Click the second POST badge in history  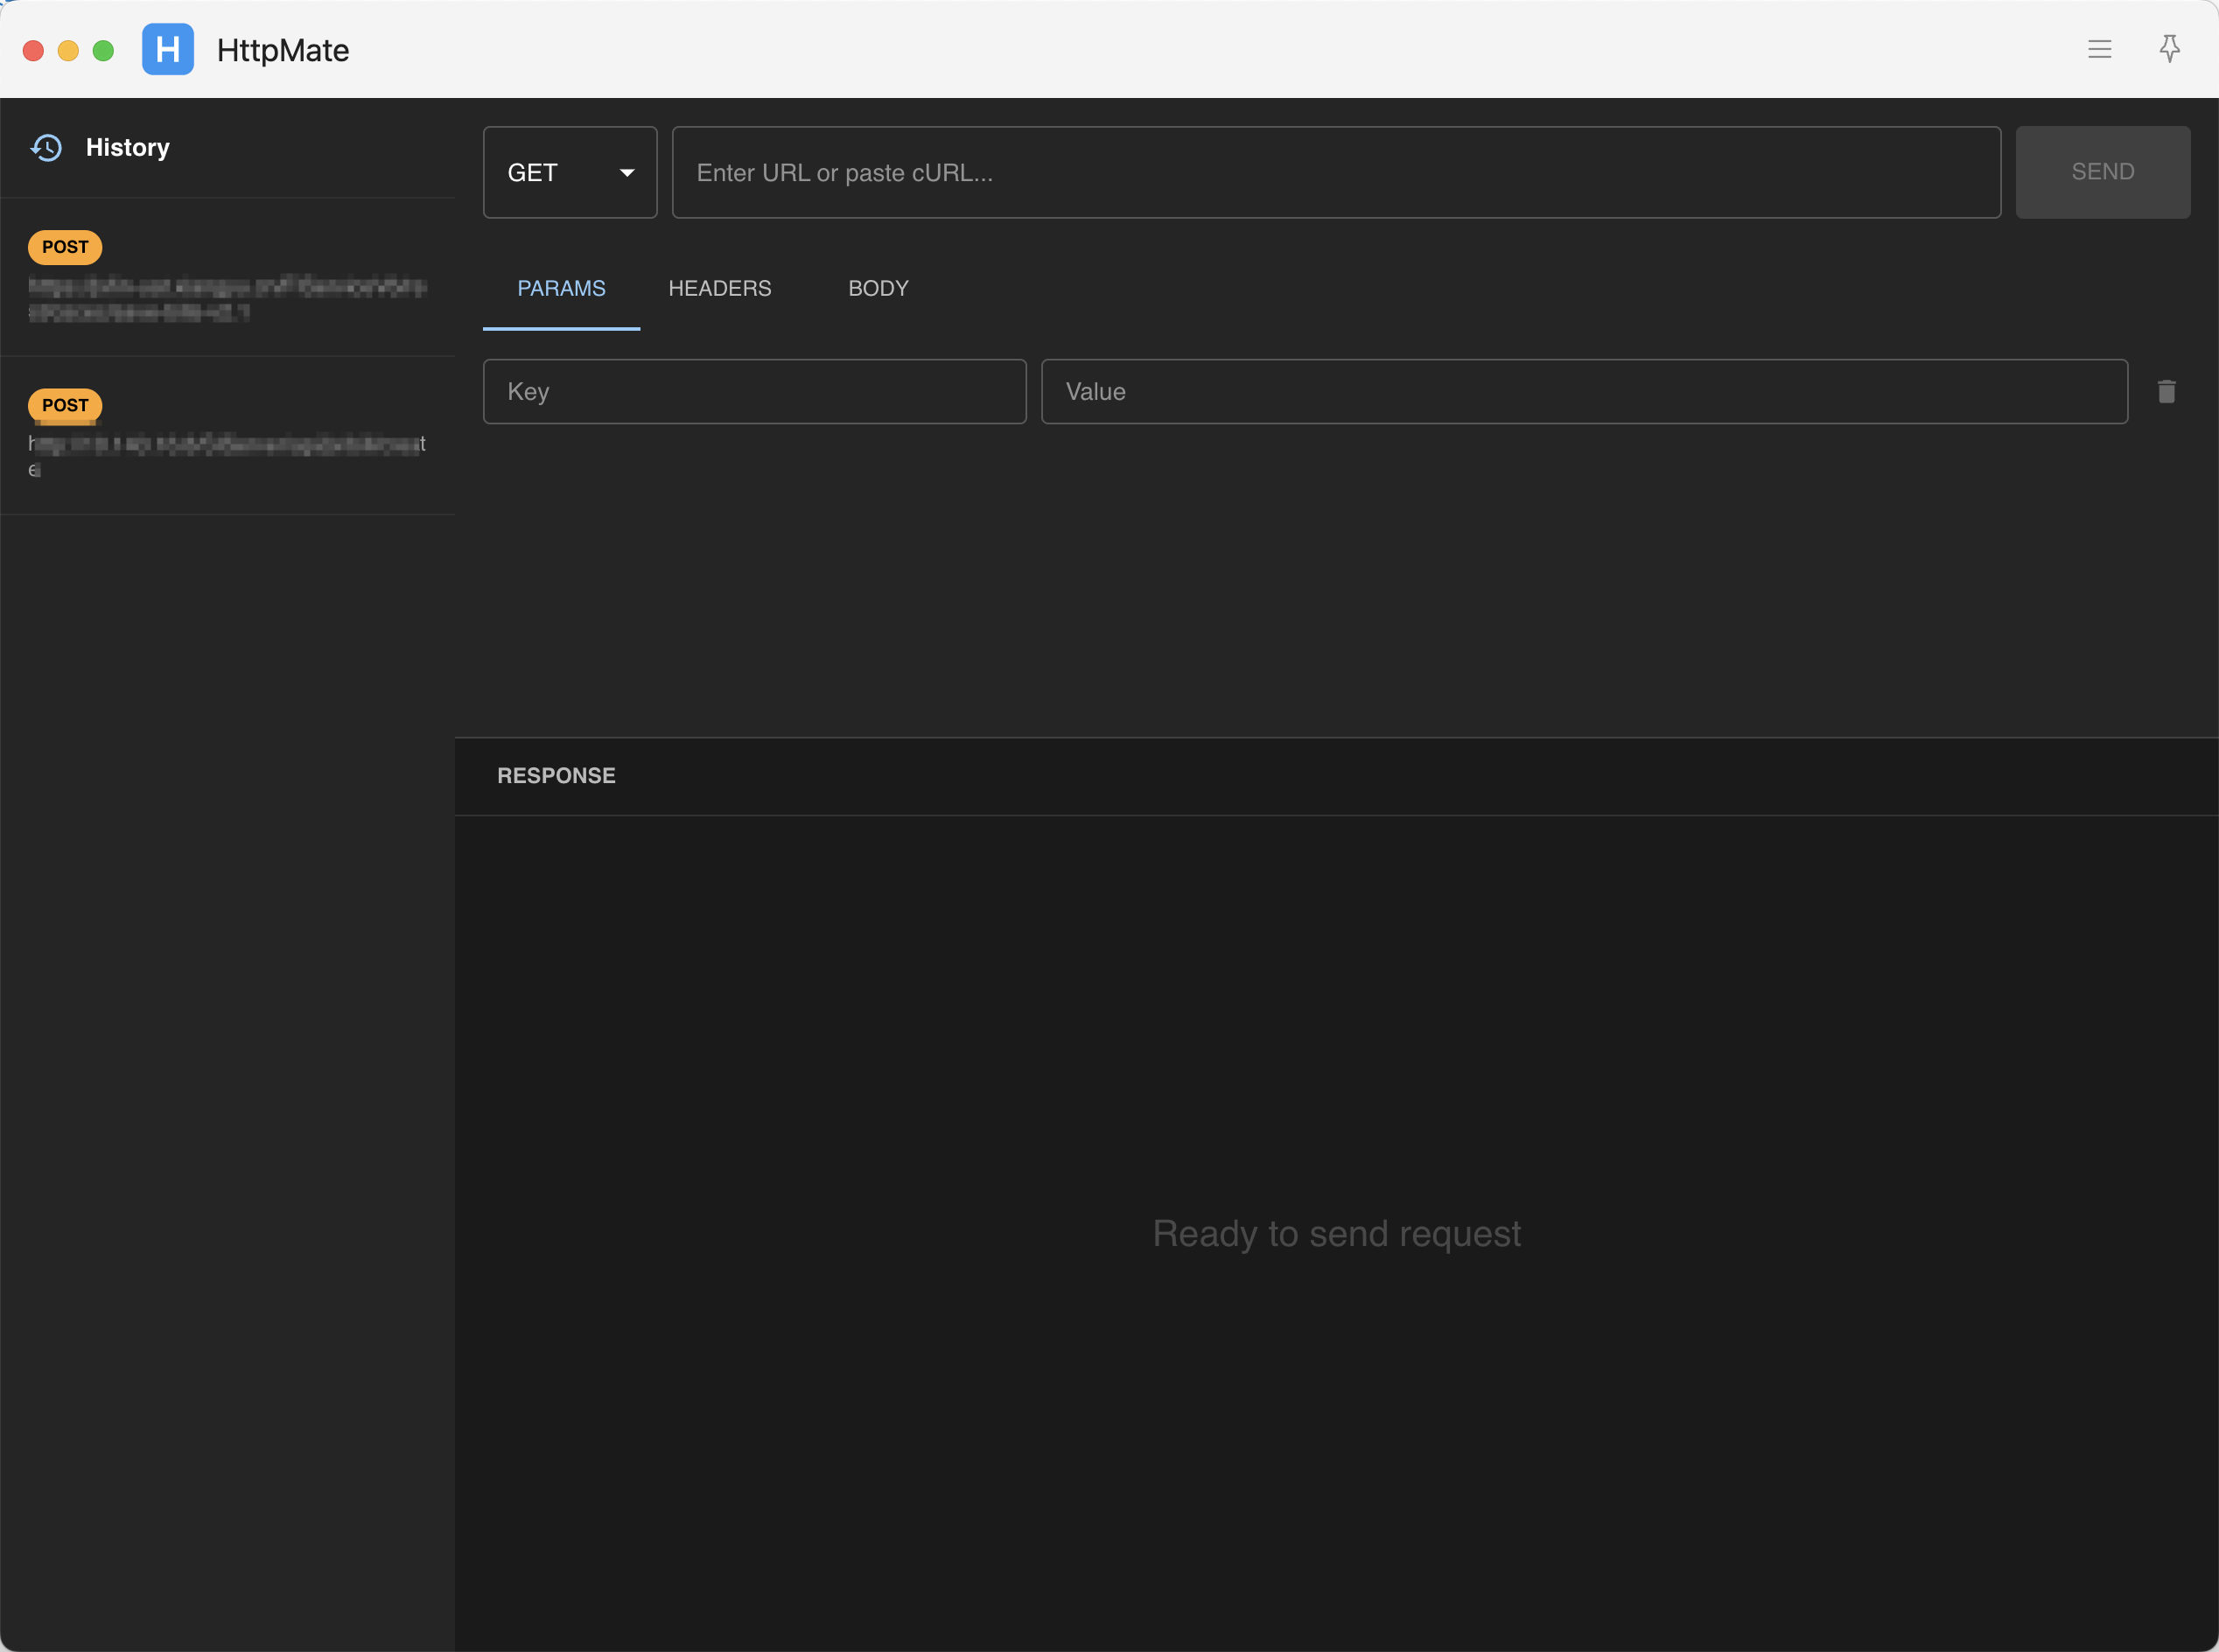coord(65,405)
